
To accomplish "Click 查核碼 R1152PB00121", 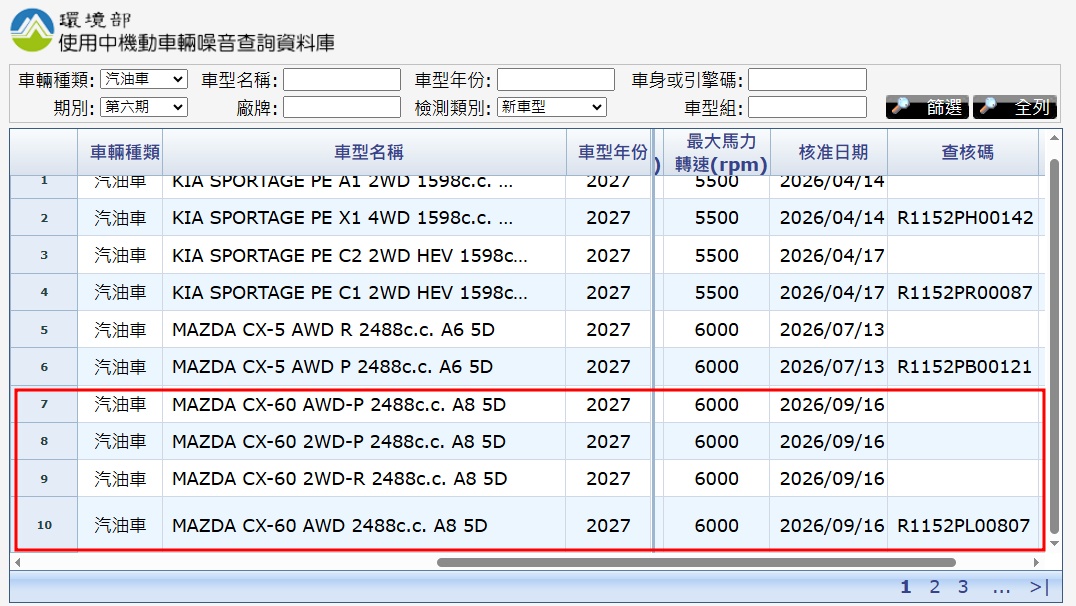I will pyautogui.click(x=964, y=366).
